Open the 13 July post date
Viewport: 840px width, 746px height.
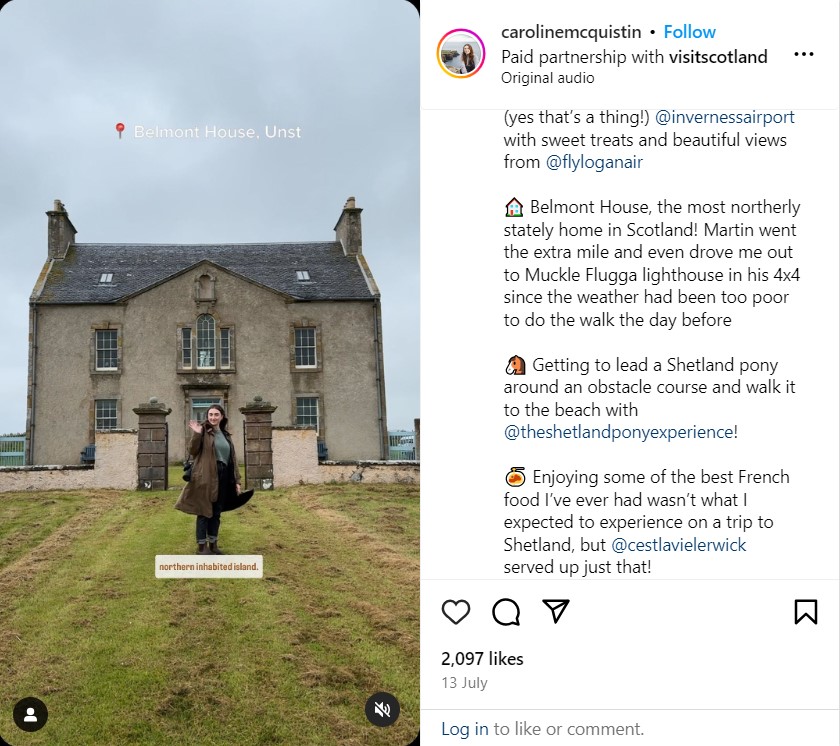click(464, 682)
